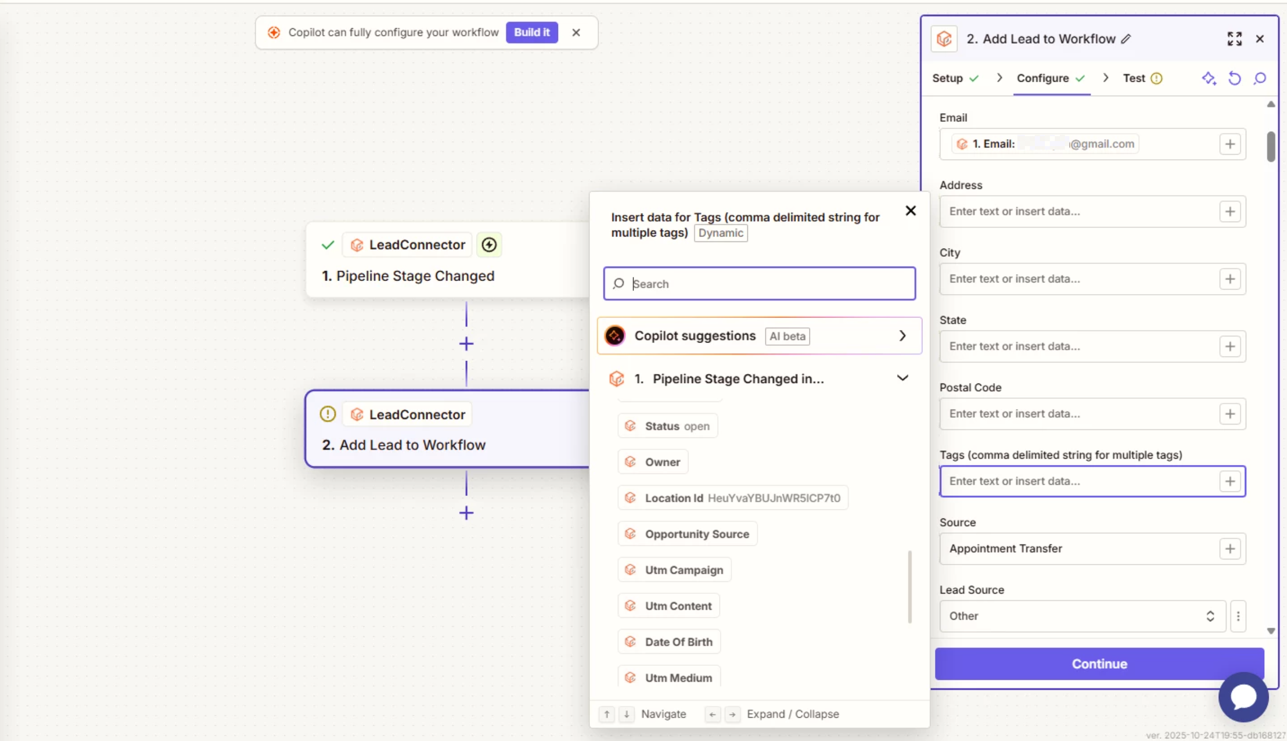Switch to the Setup tab
The height and width of the screenshot is (741, 1287).
(x=947, y=78)
